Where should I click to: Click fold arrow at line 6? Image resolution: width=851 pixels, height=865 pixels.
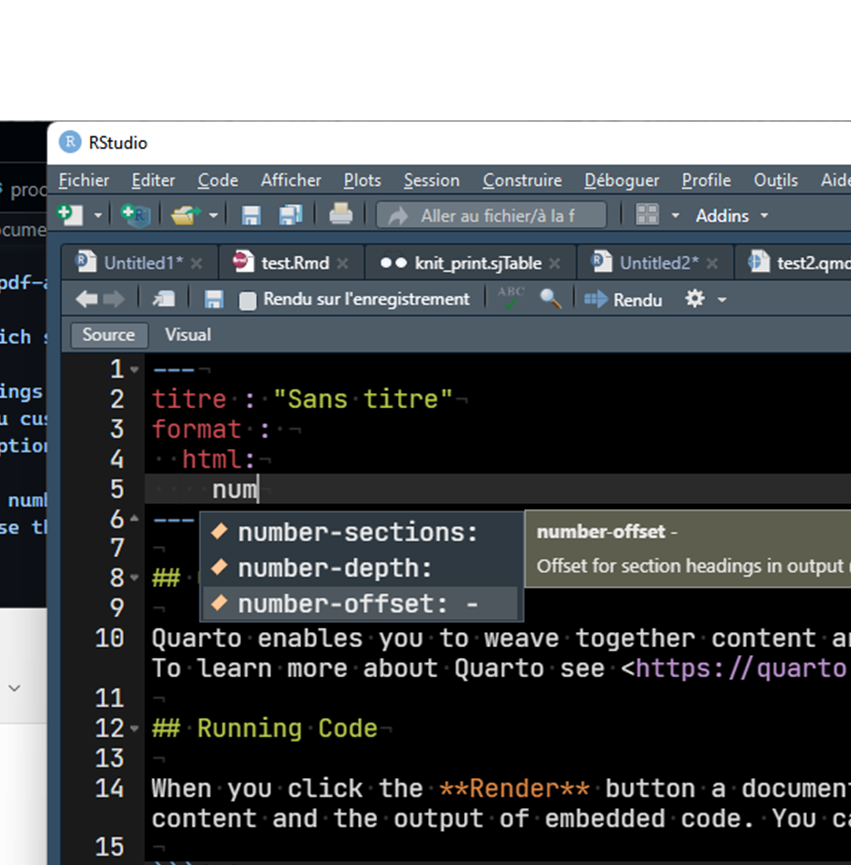point(135,518)
